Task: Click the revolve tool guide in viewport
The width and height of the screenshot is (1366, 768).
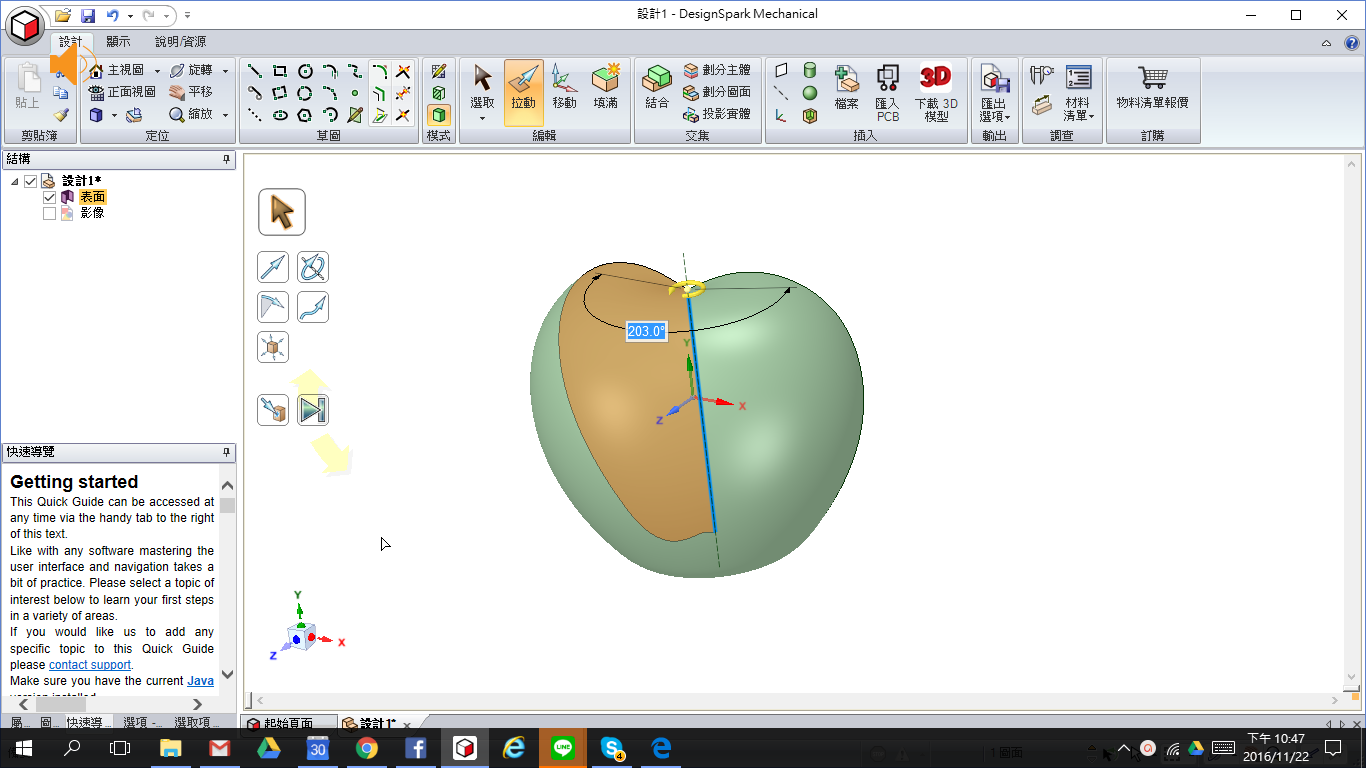Action: click(x=313, y=267)
